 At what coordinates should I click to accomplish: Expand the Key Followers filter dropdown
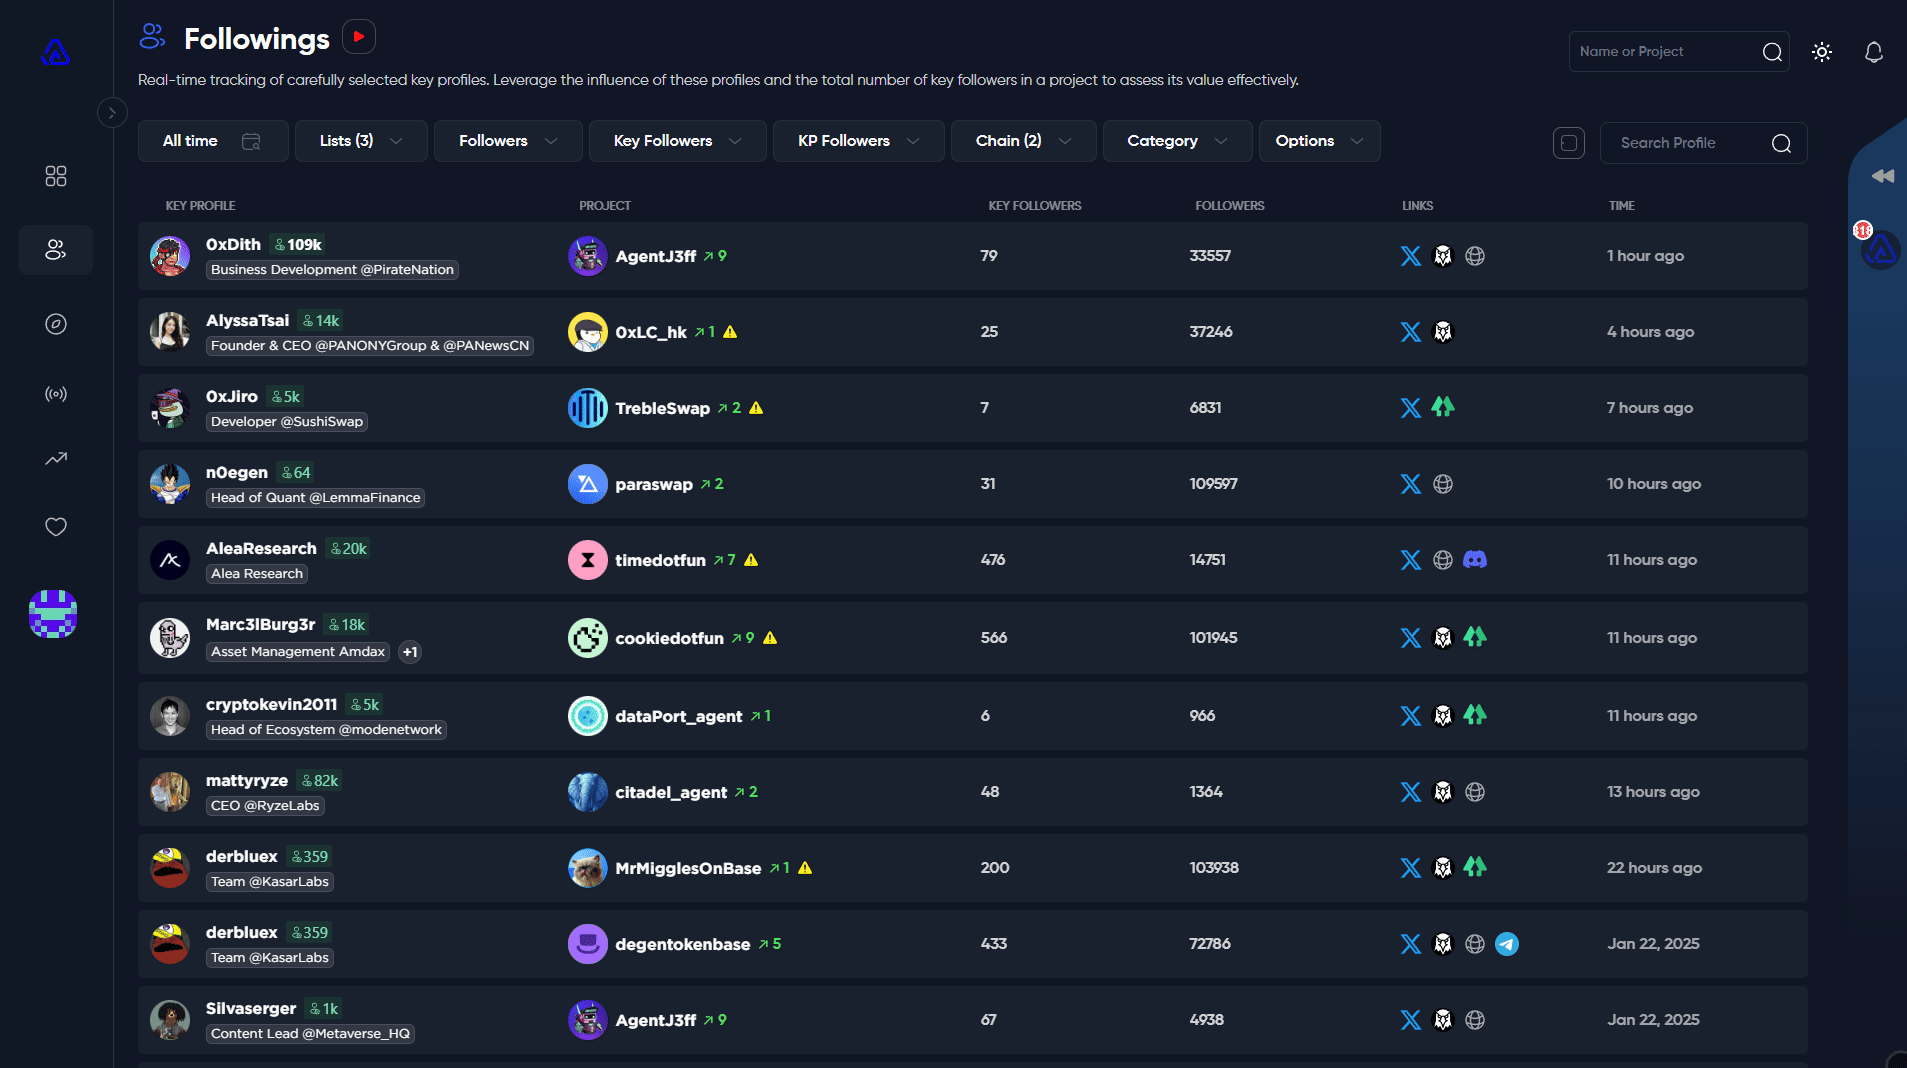pos(677,141)
